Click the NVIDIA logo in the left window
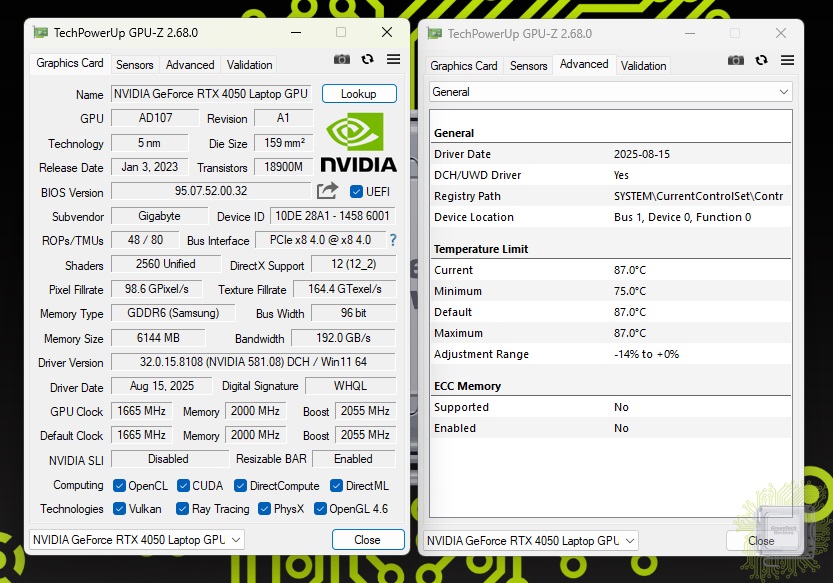The height and width of the screenshot is (583, 833). 358,142
